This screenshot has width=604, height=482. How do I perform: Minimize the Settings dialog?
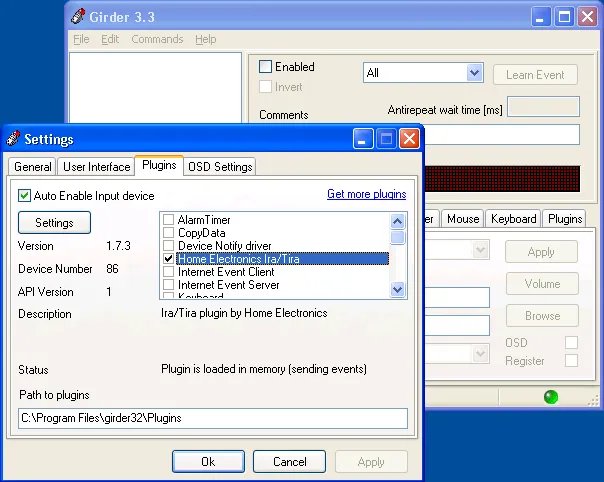[363, 139]
